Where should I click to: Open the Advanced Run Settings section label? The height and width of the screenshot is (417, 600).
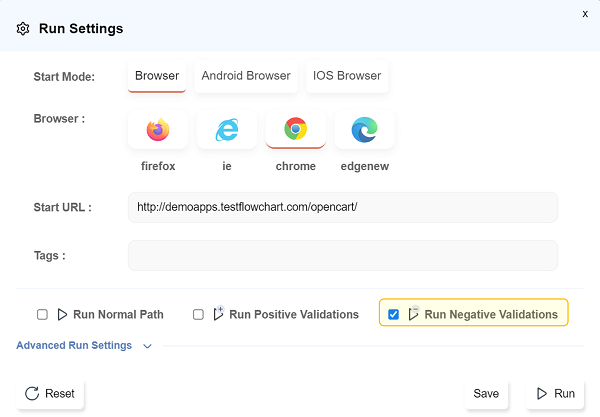coord(74,346)
